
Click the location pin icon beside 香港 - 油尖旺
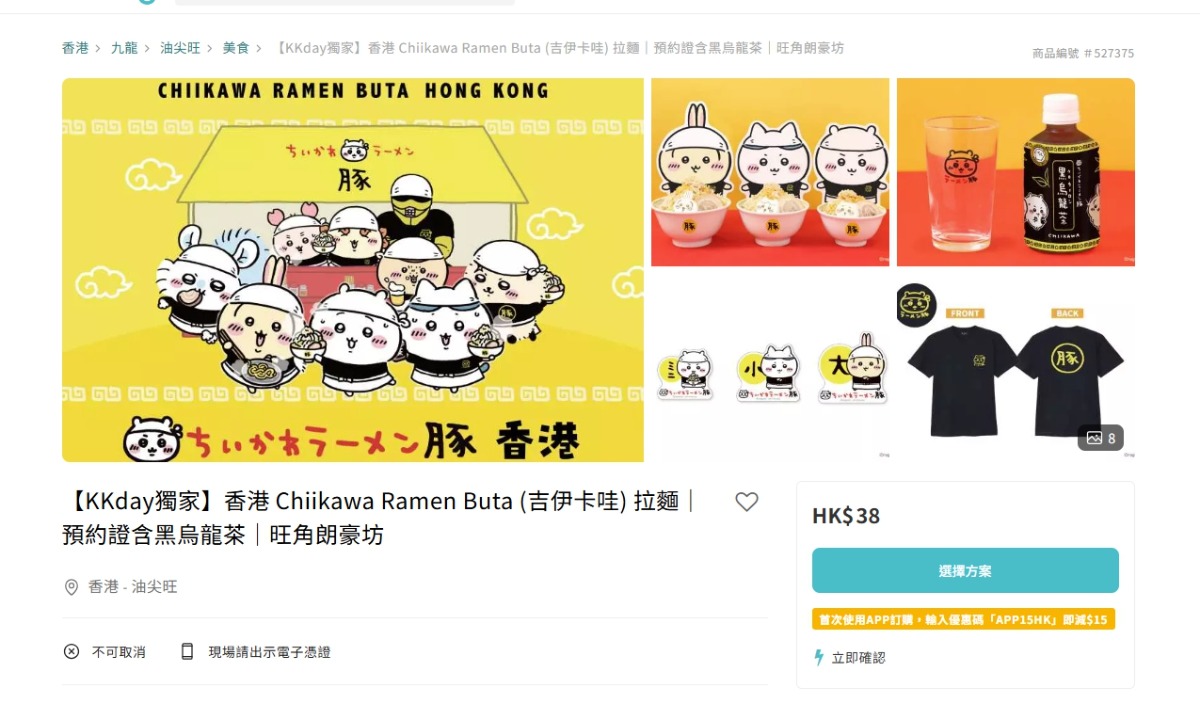[71, 587]
